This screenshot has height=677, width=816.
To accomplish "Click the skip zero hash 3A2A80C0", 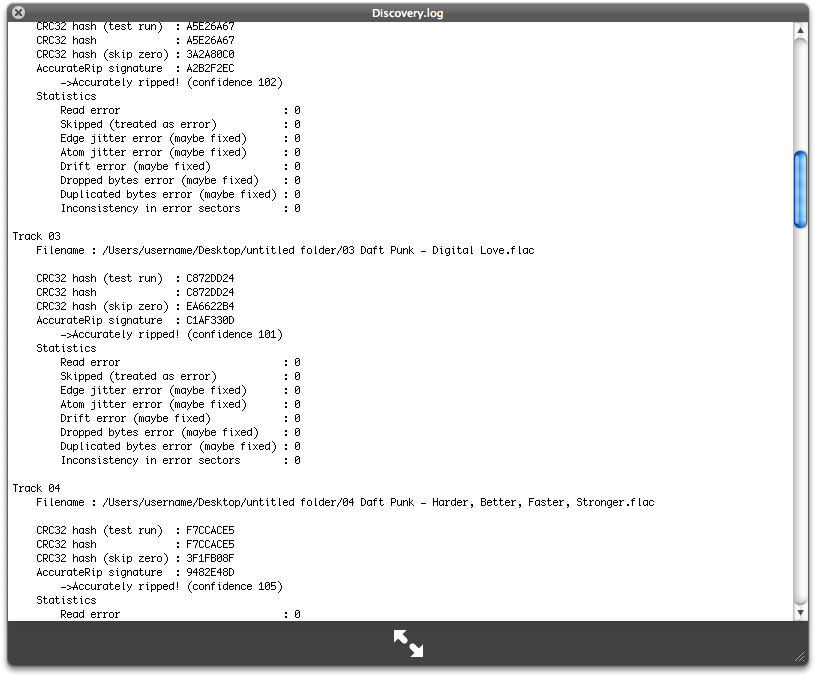I will 210,54.
